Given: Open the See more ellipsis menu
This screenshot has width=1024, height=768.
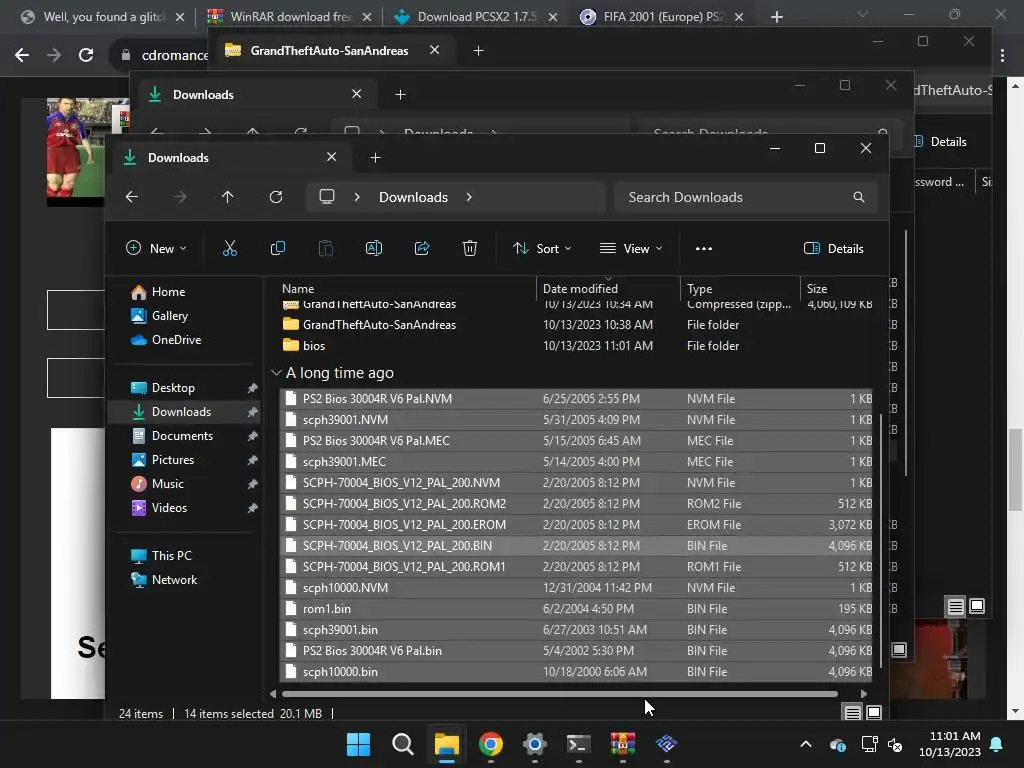Looking at the screenshot, I should [703, 248].
